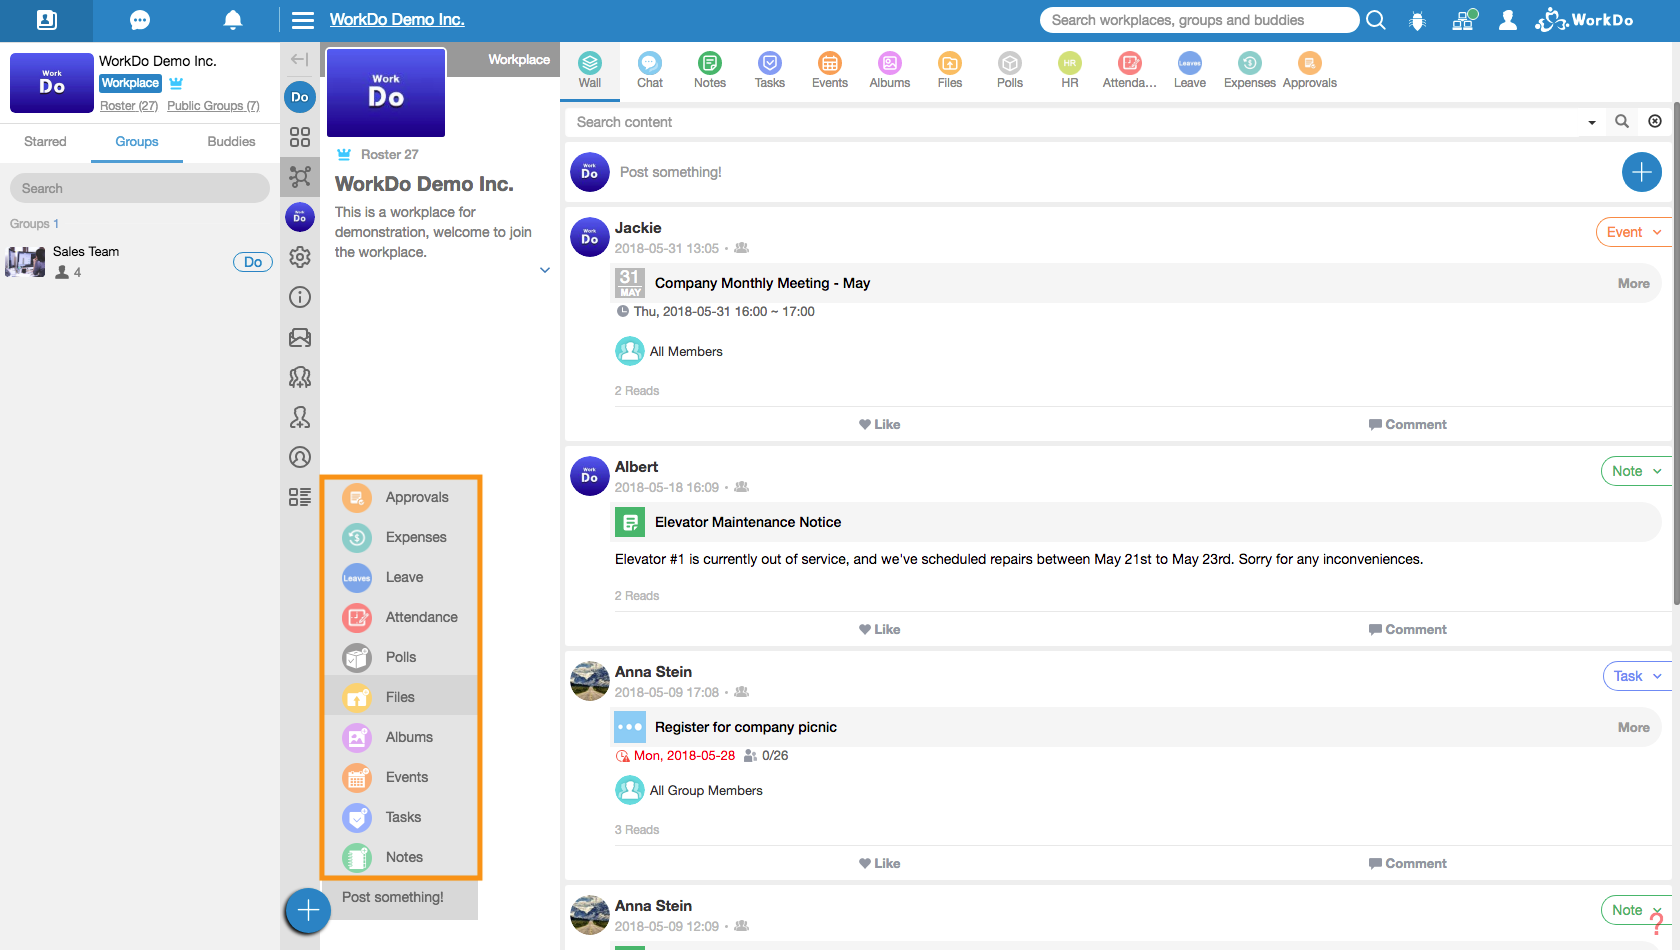Click the groups Search field in left panel
The height and width of the screenshot is (950, 1680).
(140, 188)
